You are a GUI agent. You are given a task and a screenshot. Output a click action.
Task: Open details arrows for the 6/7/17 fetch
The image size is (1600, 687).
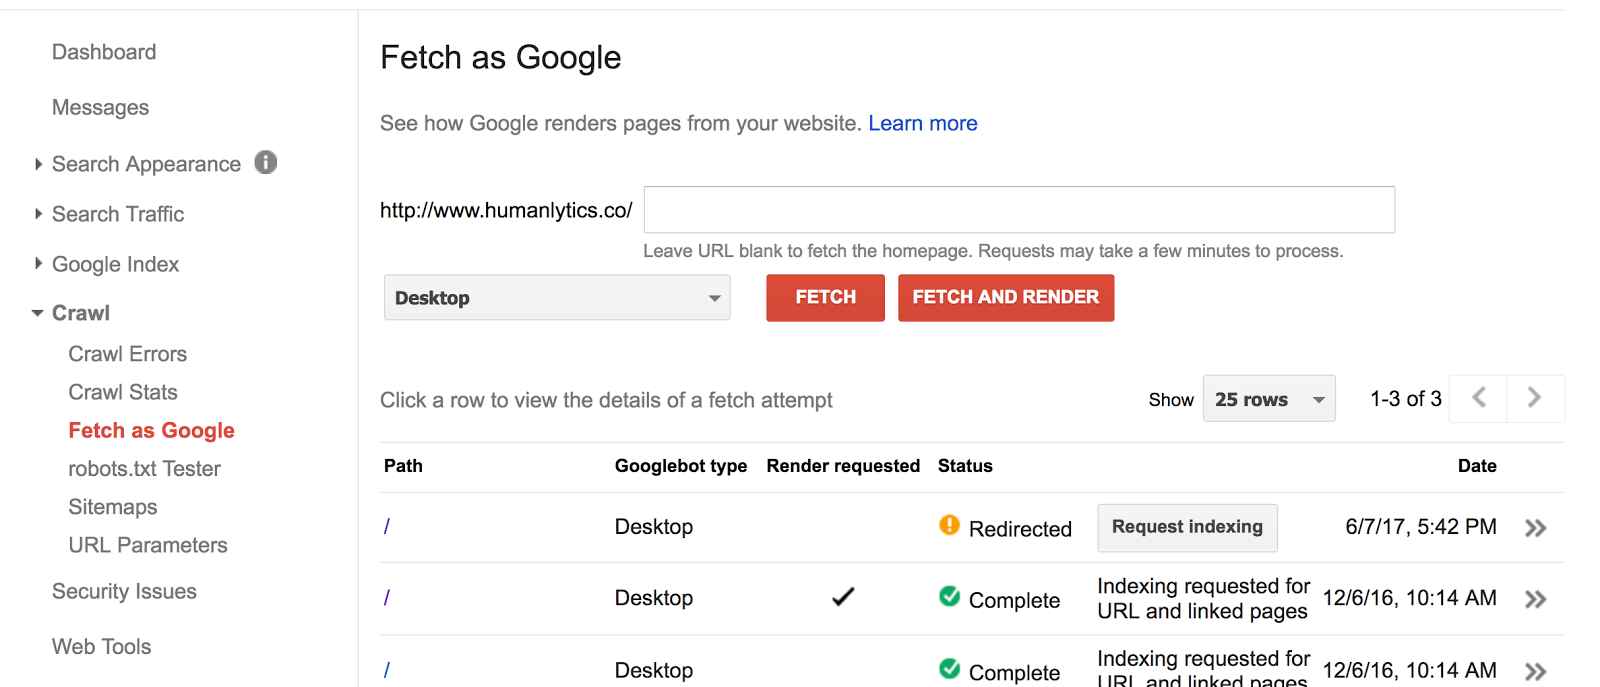[x=1535, y=528]
